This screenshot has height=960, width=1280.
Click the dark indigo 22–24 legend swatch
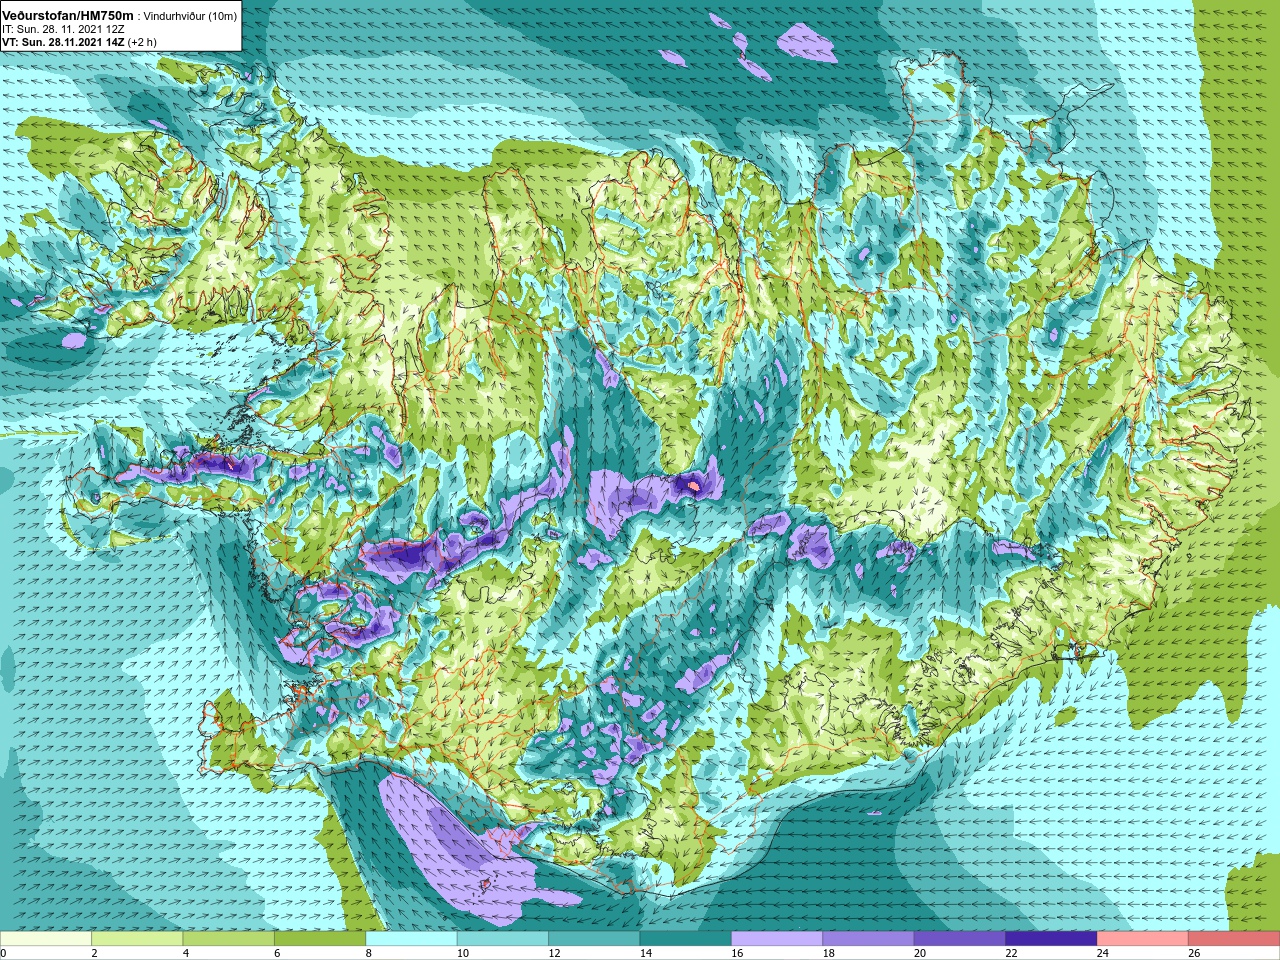coord(1051,939)
